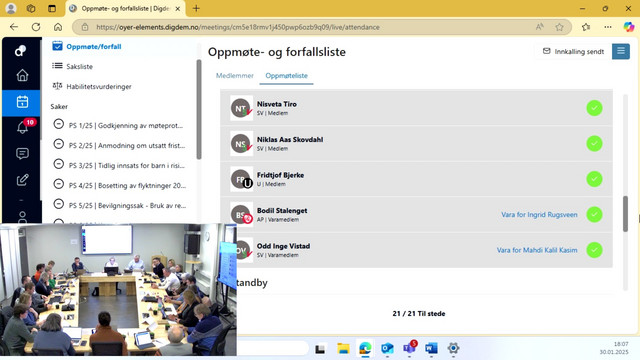Expand case PS 1/25 Godkjenning av møteprot
Image resolution: width=640 pixels, height=360 pixels.
coord(119,125)
